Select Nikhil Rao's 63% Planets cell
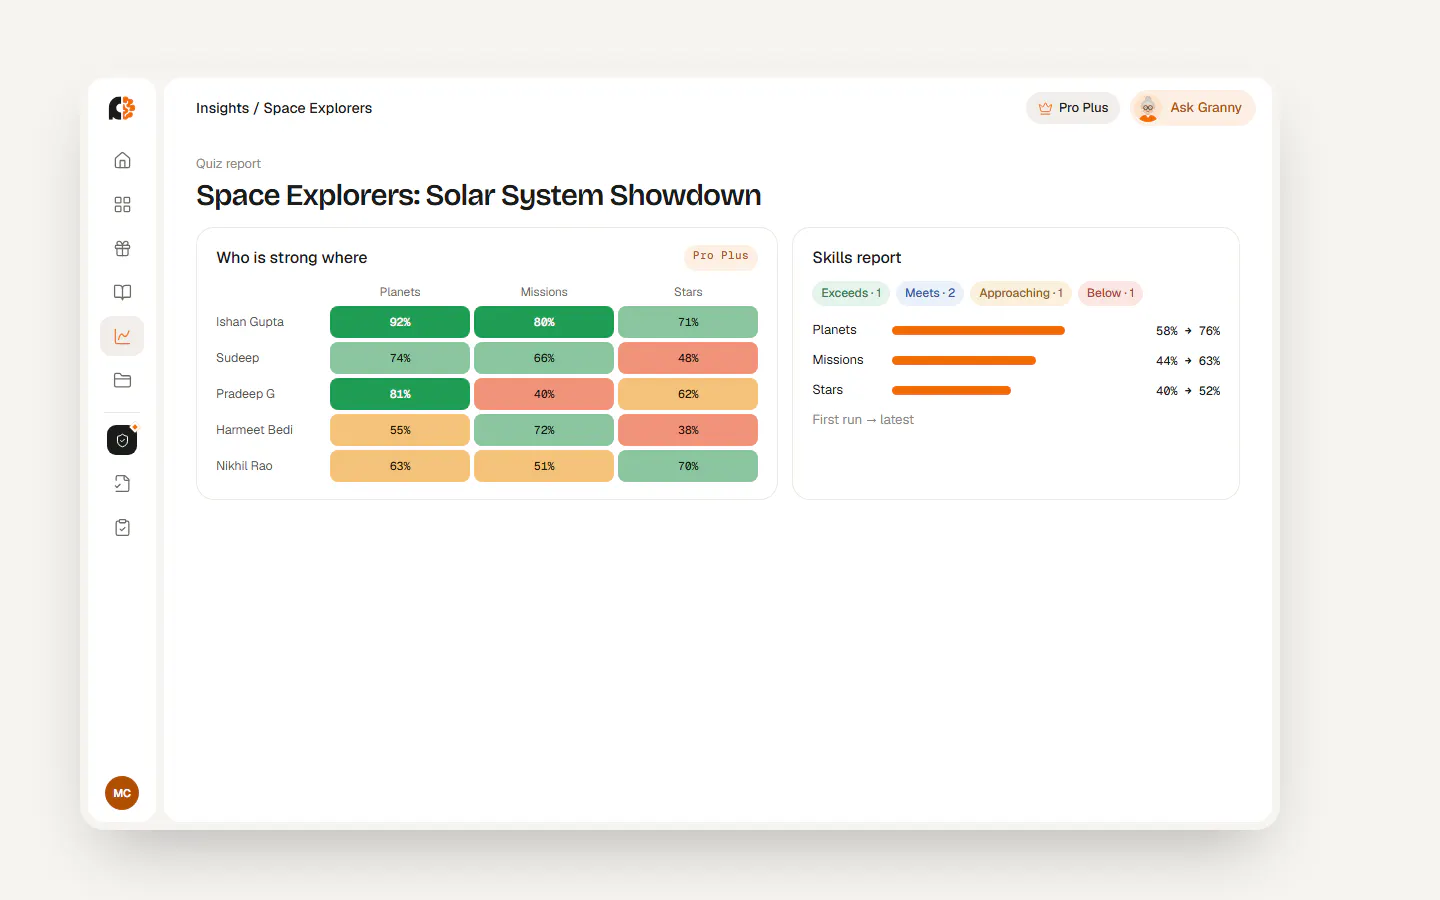 click(400, 466)
